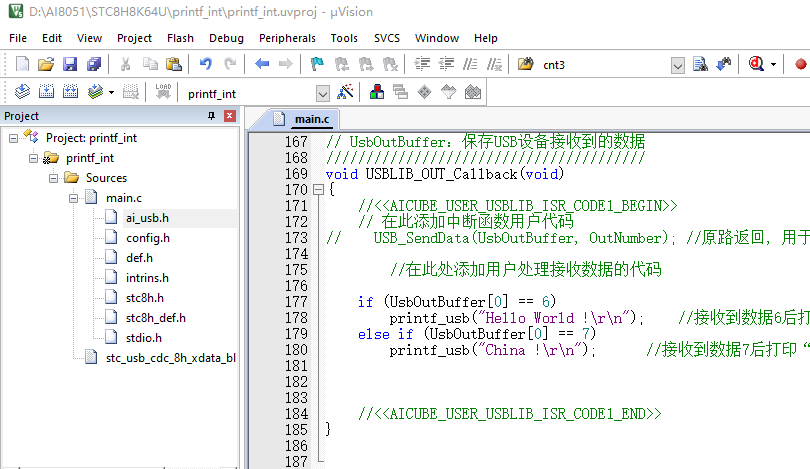Open Manage Run-Time Environment diamond icon
The image size is (810, 469).
coord(424,92)
